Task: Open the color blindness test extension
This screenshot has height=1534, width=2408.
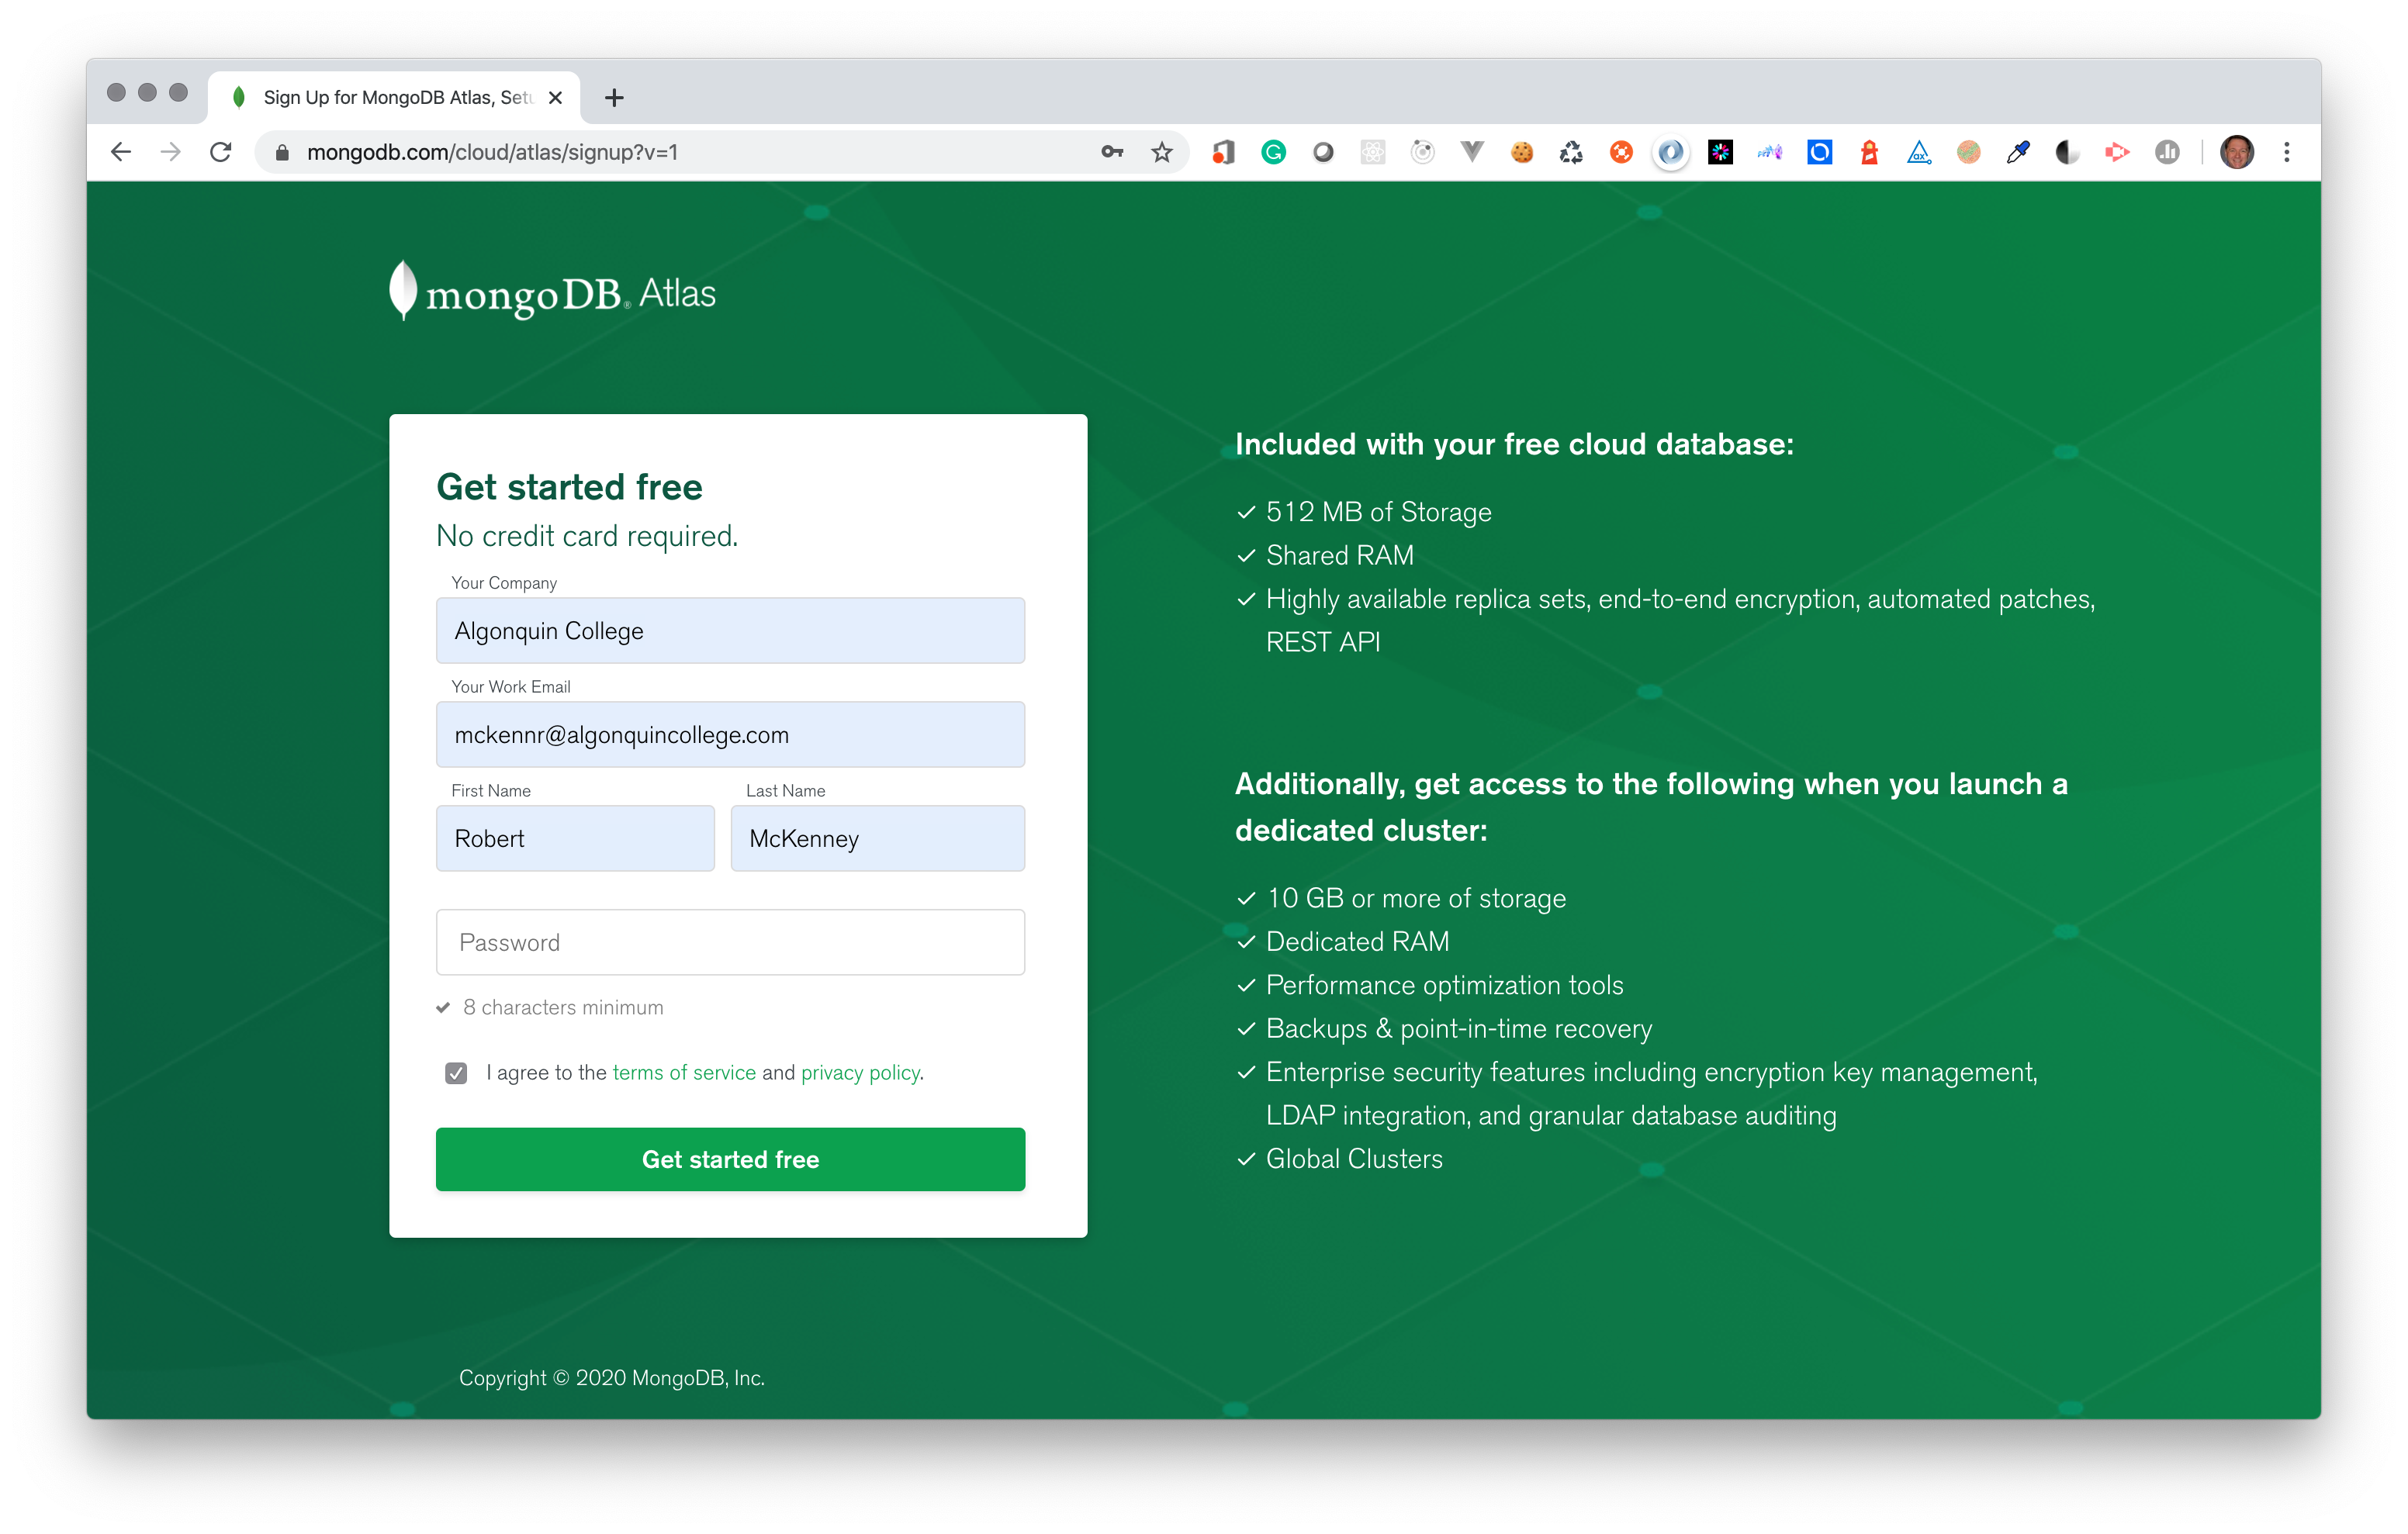Action: [1969, 152]
